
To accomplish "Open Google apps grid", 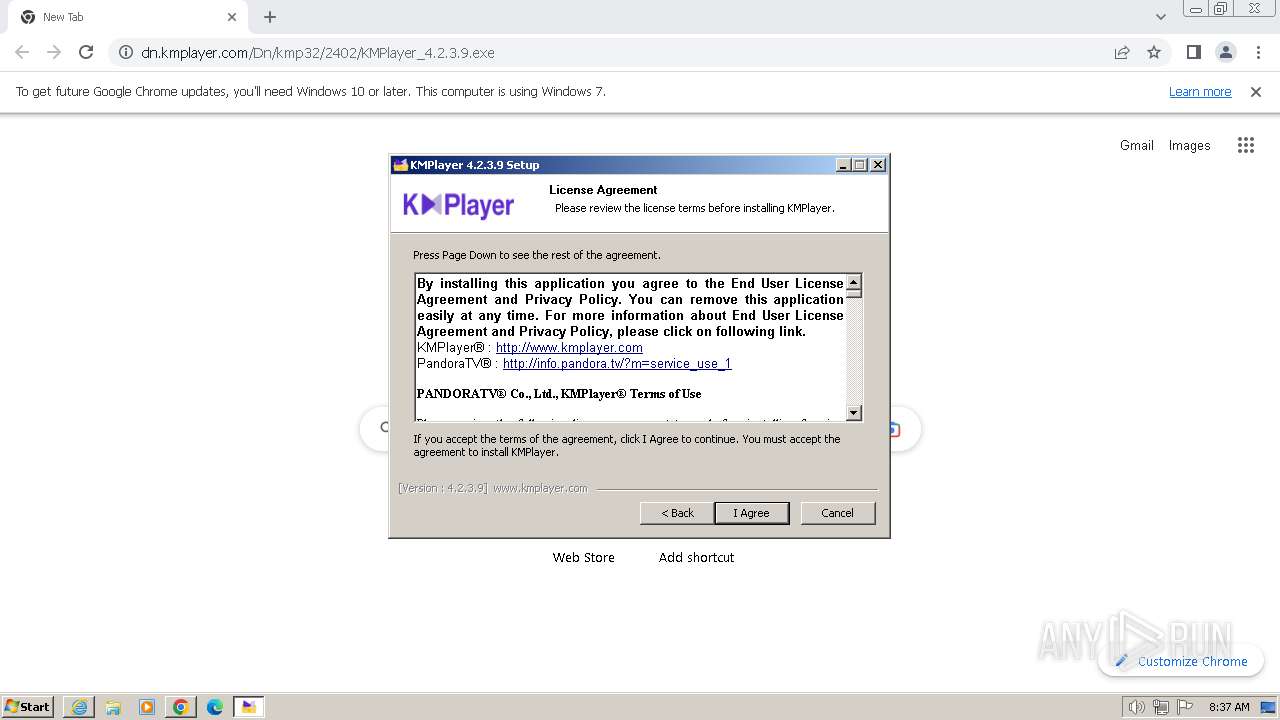I will tap(1245, 145).
